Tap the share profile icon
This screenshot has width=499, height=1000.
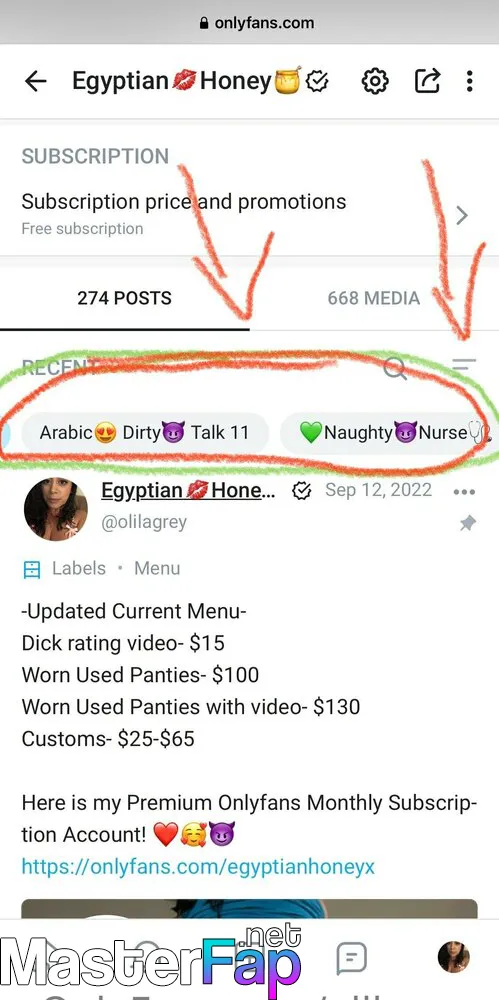[428, 80]
